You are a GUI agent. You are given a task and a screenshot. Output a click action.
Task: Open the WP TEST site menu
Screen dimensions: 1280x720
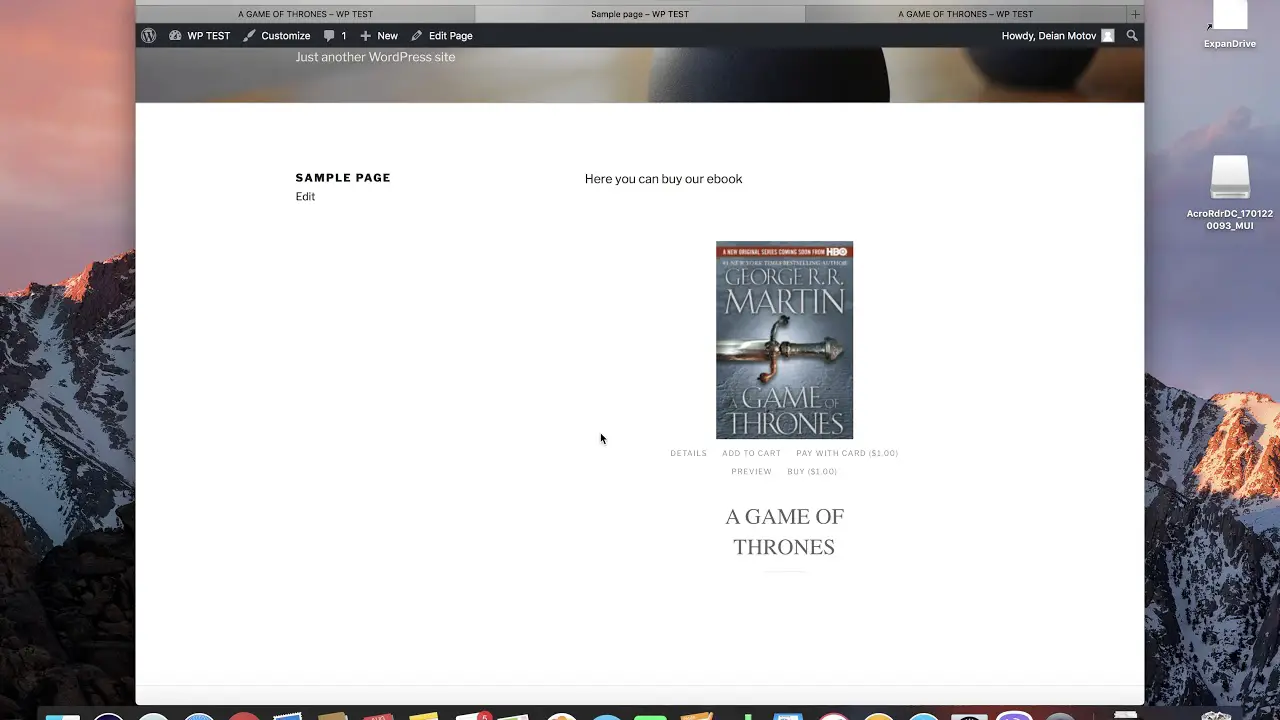[200, 35]
